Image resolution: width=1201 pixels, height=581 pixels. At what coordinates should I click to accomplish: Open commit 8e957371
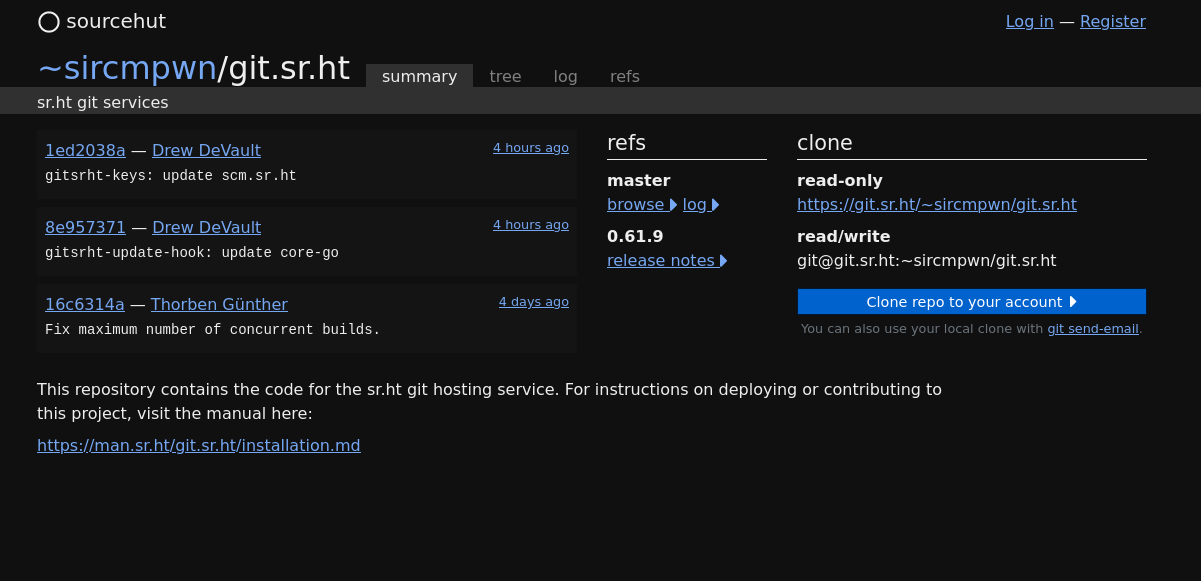click(85, 227)
